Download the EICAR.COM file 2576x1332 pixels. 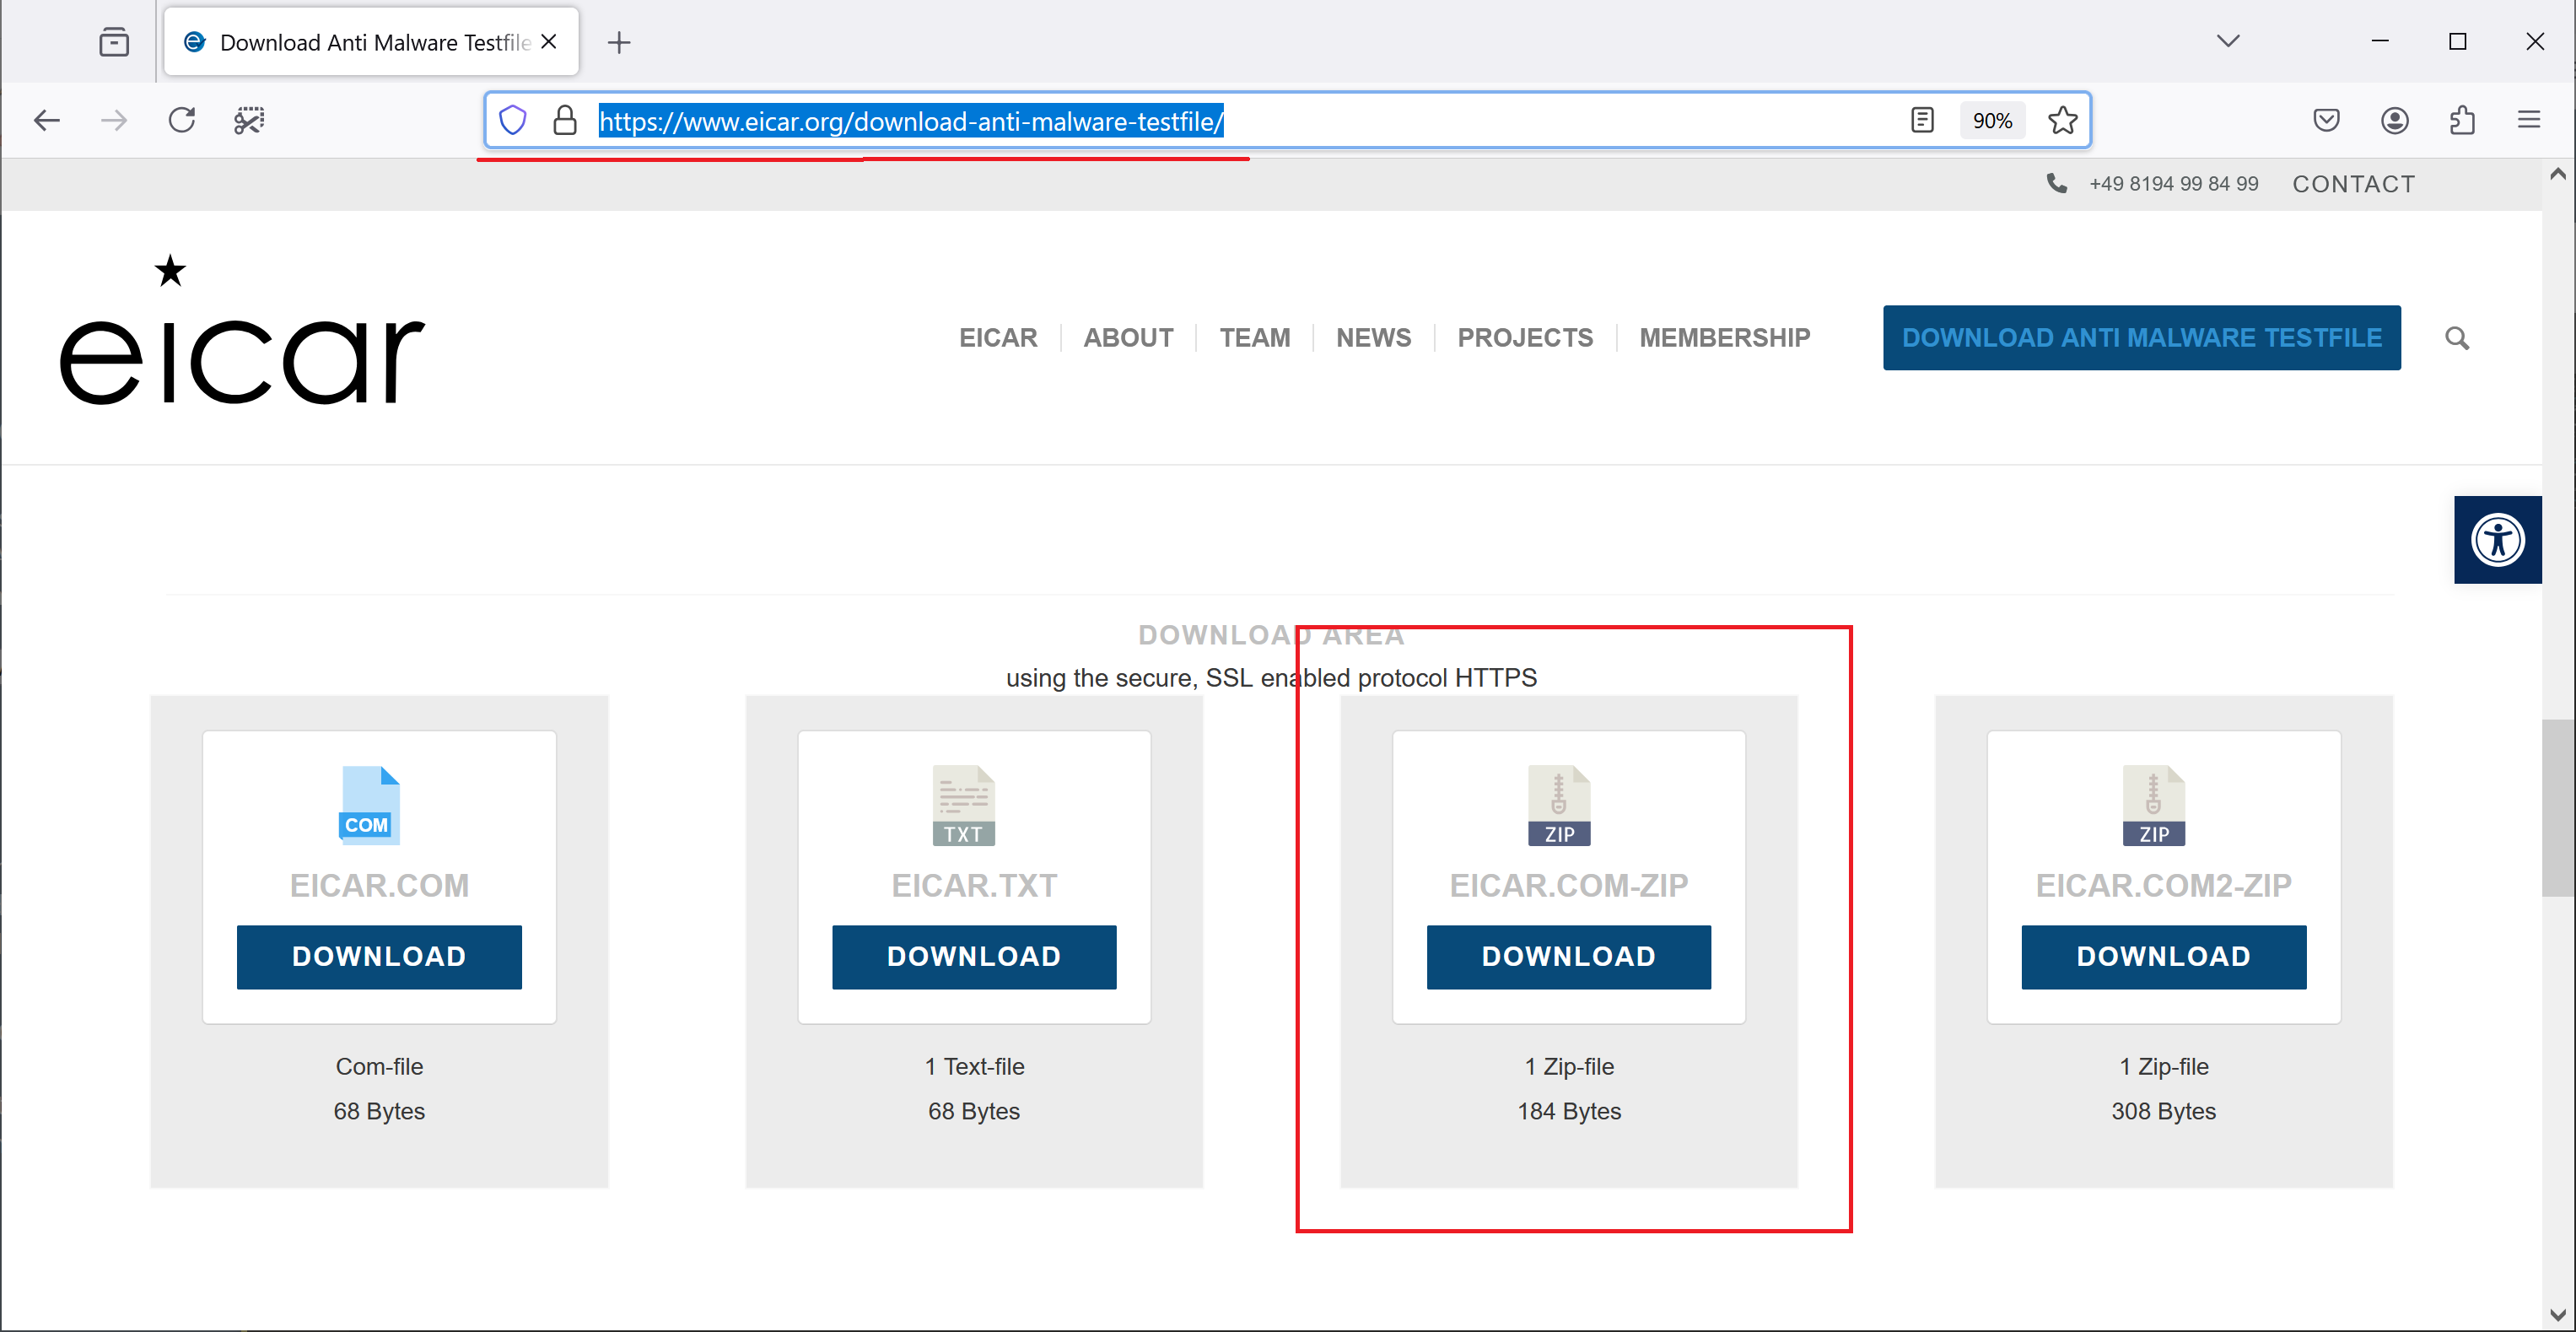click(x=379, y=957)
